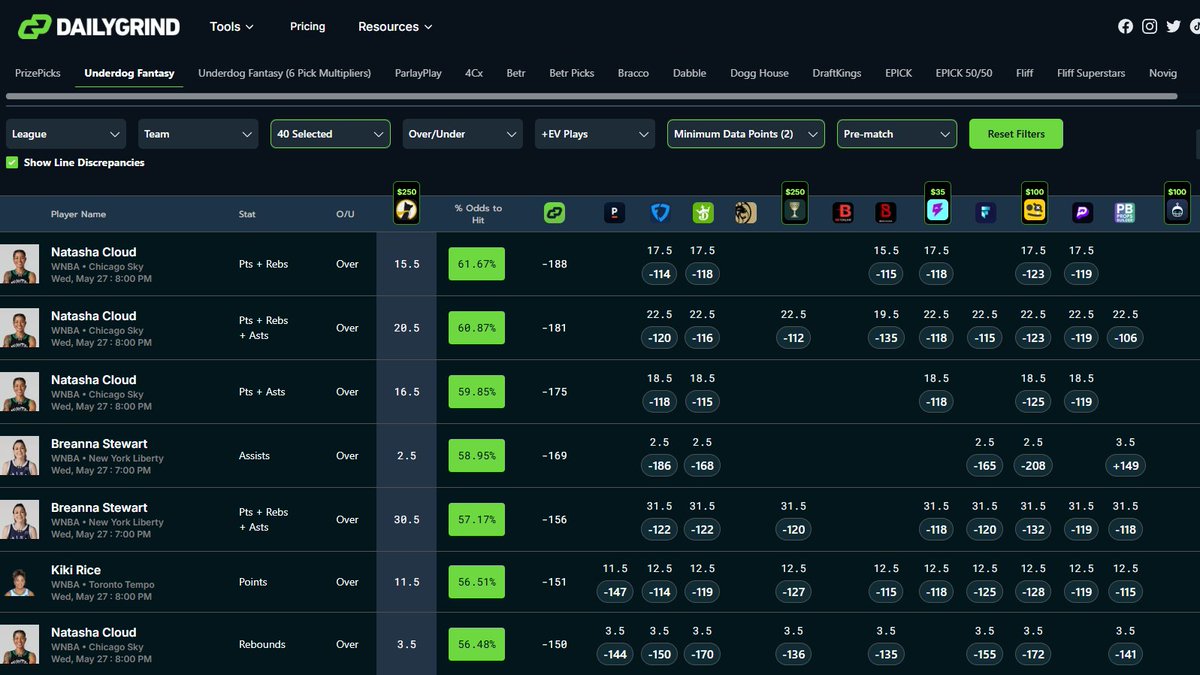Expand the Team filter dropdown
Image resolution: width=1200 pixels, height=675 pixels.
(x=198, y=134)
